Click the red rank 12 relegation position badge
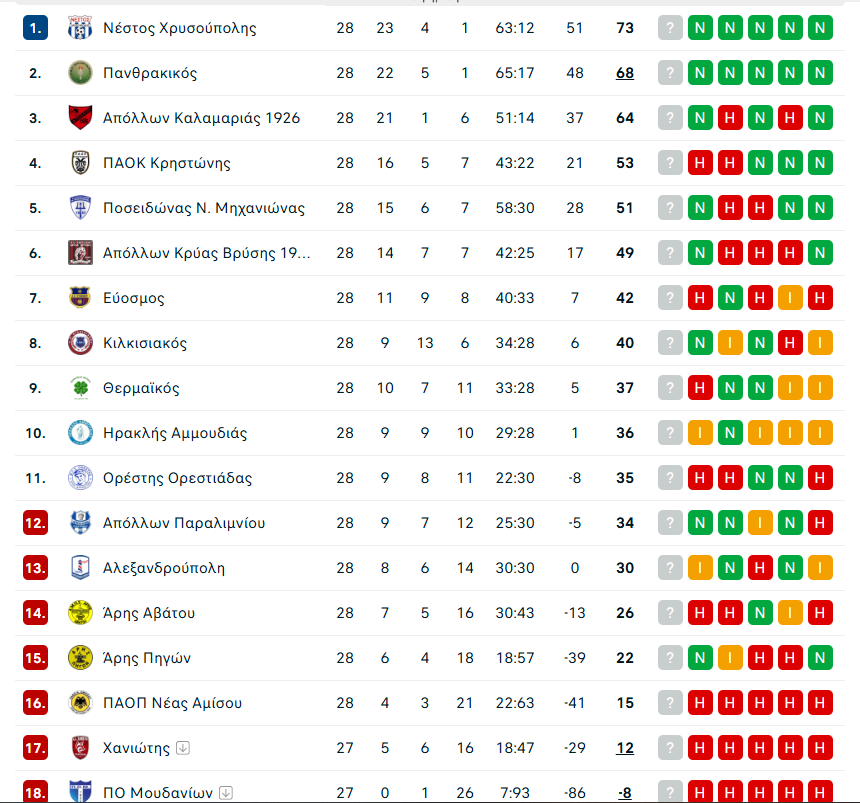This screenshot has height=803, width=860. point(35,523)
